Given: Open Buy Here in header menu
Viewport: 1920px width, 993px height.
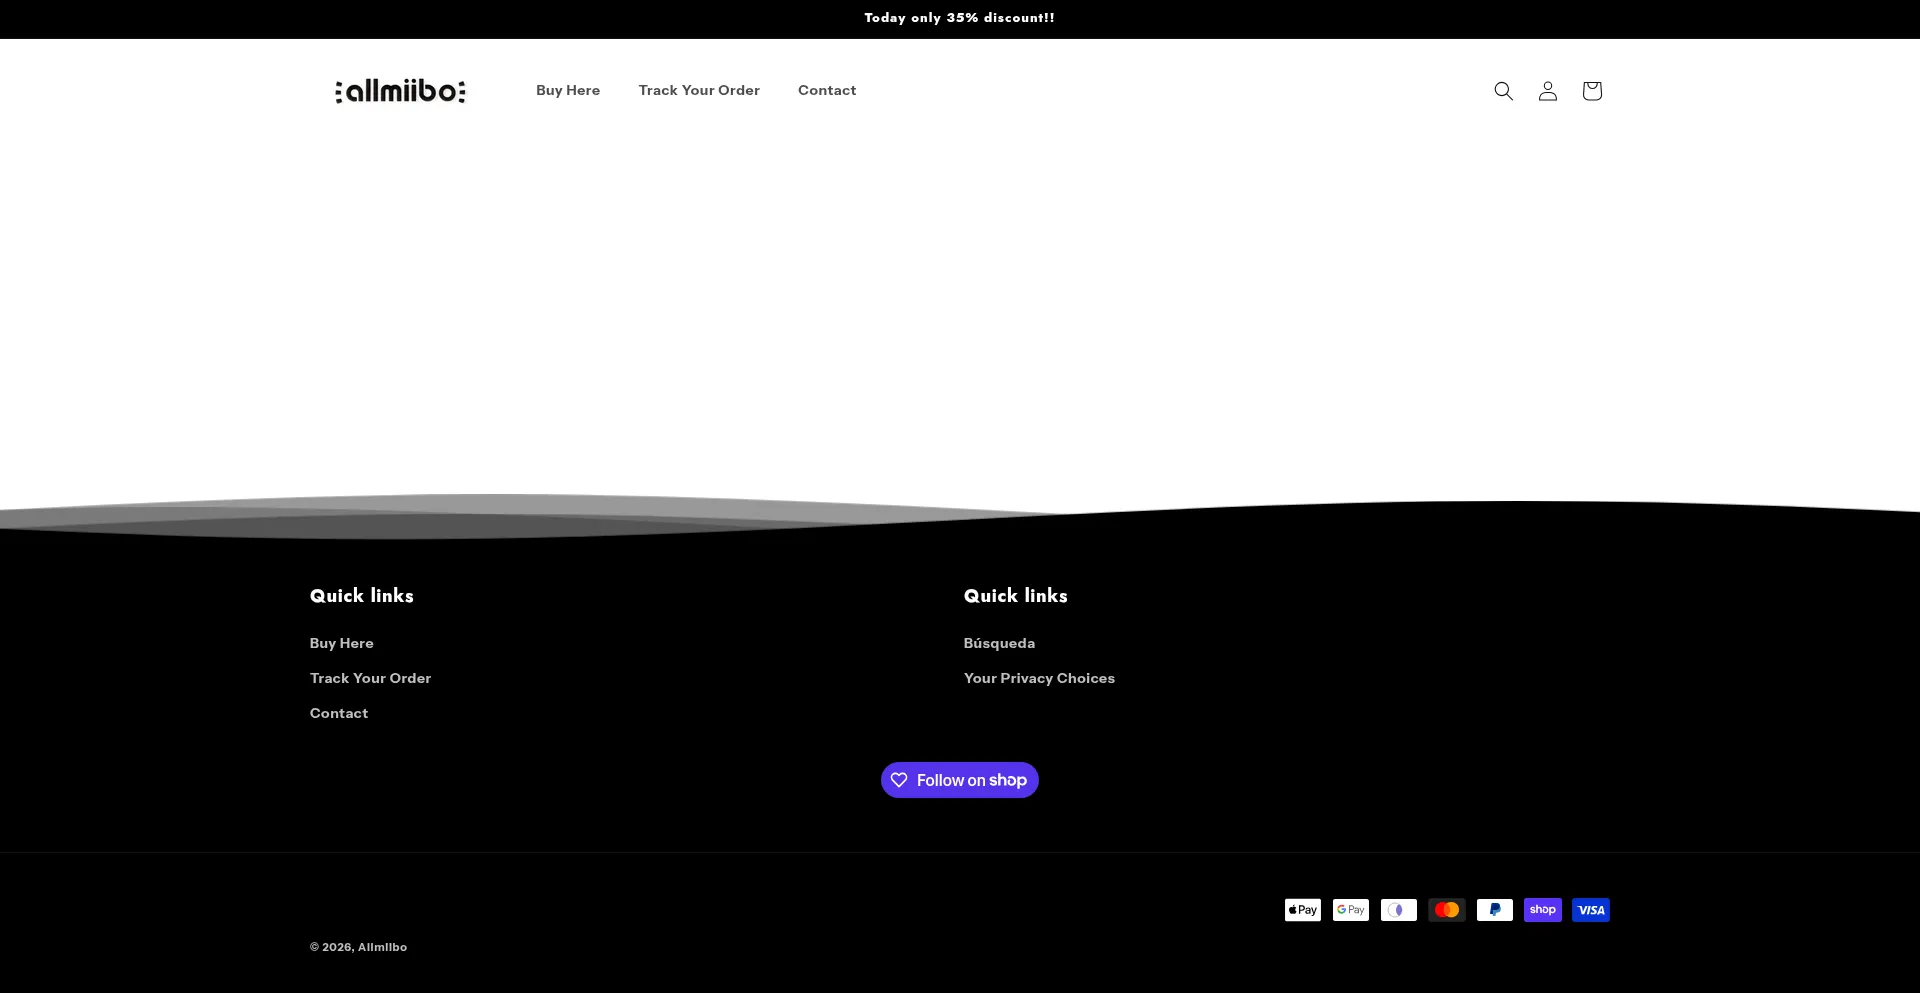Looking at the screenshot, I should (x=568, y=90).
